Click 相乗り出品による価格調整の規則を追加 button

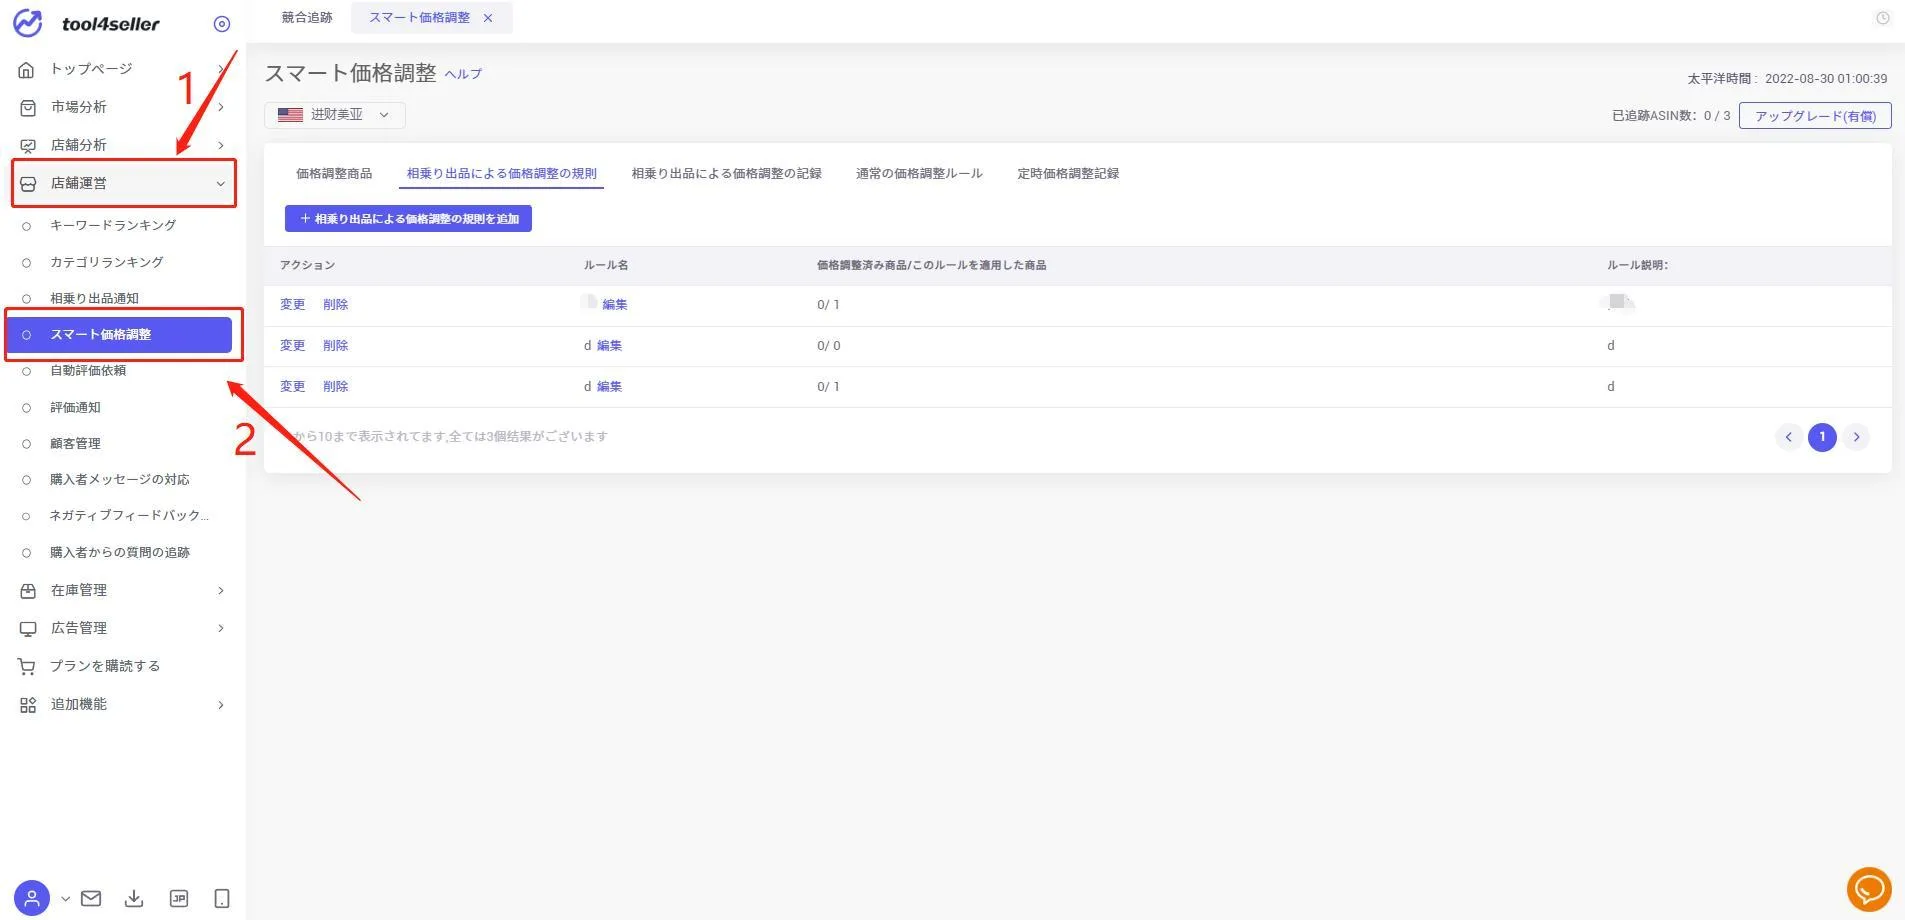[408, 218]
